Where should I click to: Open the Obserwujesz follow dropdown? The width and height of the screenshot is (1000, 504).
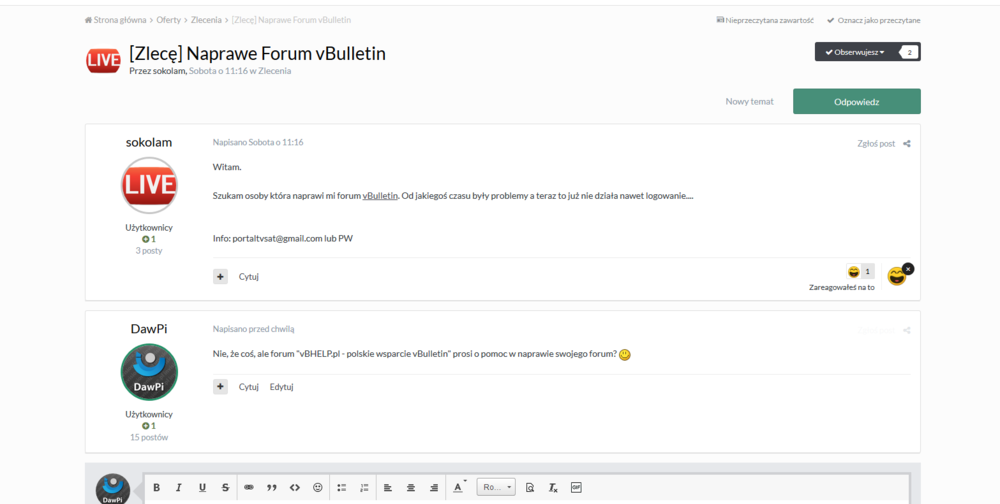[855, 52]
